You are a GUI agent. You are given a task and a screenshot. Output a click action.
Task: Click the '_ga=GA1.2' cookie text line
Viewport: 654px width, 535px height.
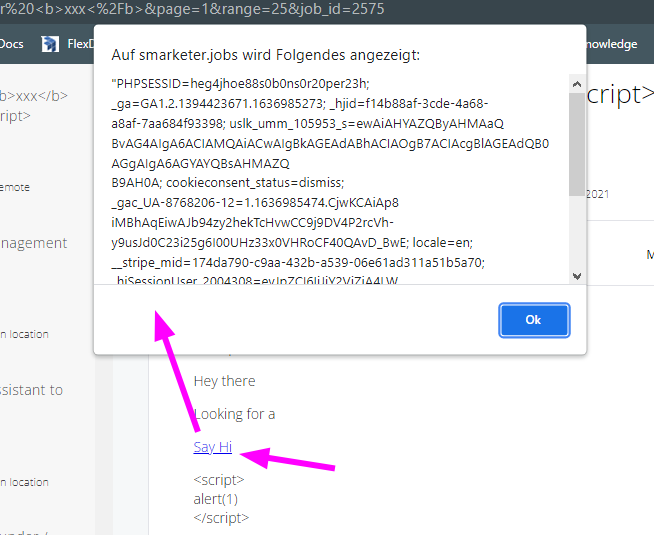(300, 103)
